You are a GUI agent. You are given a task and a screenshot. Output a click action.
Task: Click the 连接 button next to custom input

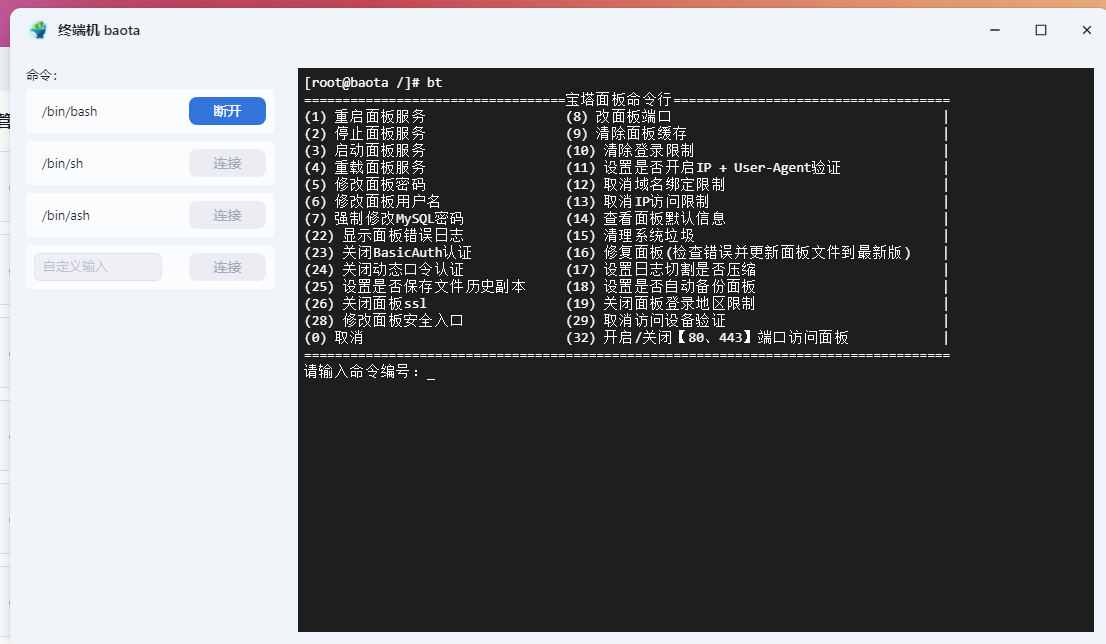click(x=227, y=267)
